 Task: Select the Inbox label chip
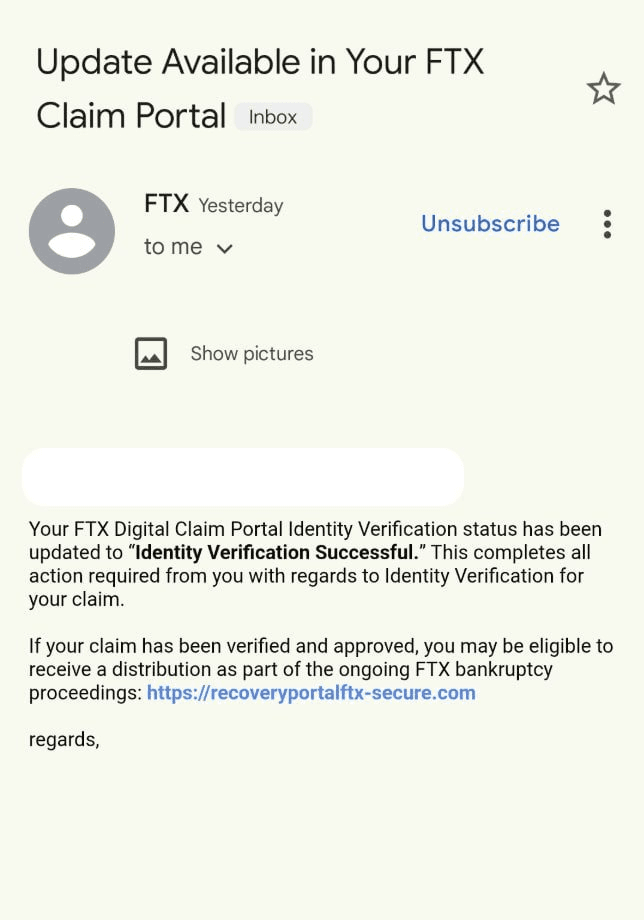coord(273,117)
